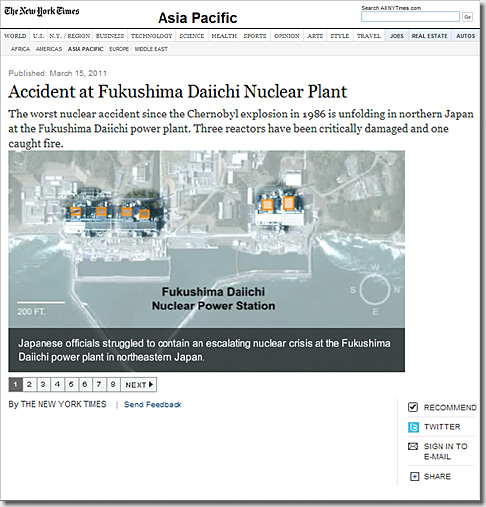
Task: Open the Science section
Action: click(x=192, y=36)
